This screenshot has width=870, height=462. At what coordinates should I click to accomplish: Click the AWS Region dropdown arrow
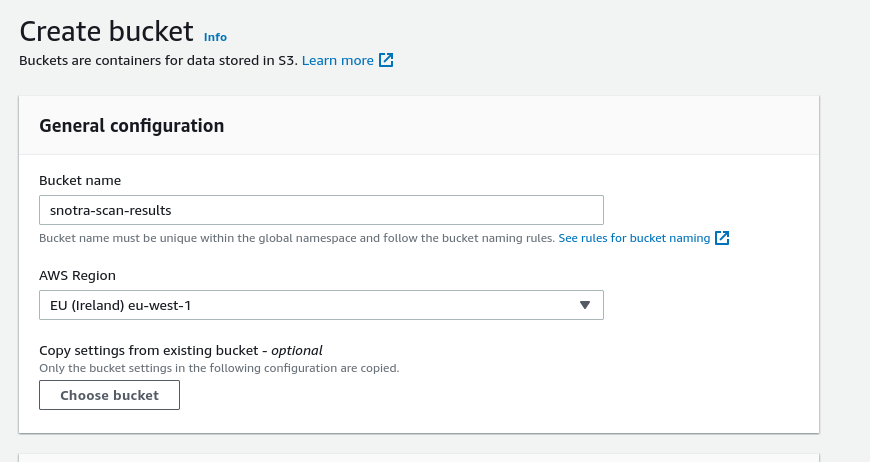(585, 305)
